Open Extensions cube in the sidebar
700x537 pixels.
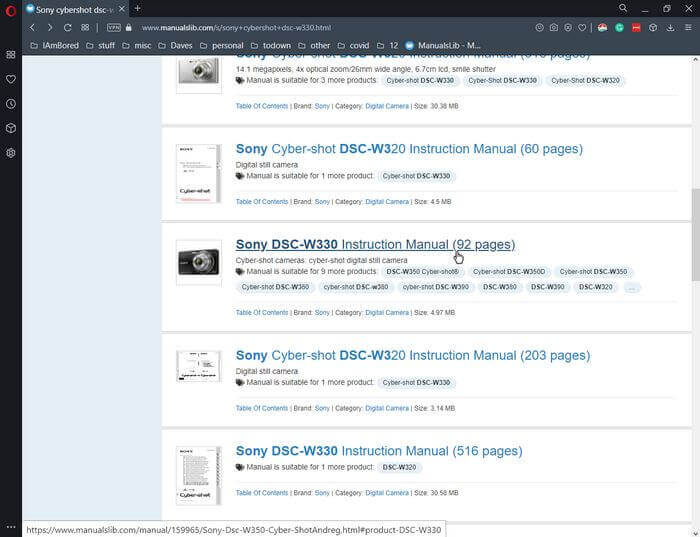11,128
